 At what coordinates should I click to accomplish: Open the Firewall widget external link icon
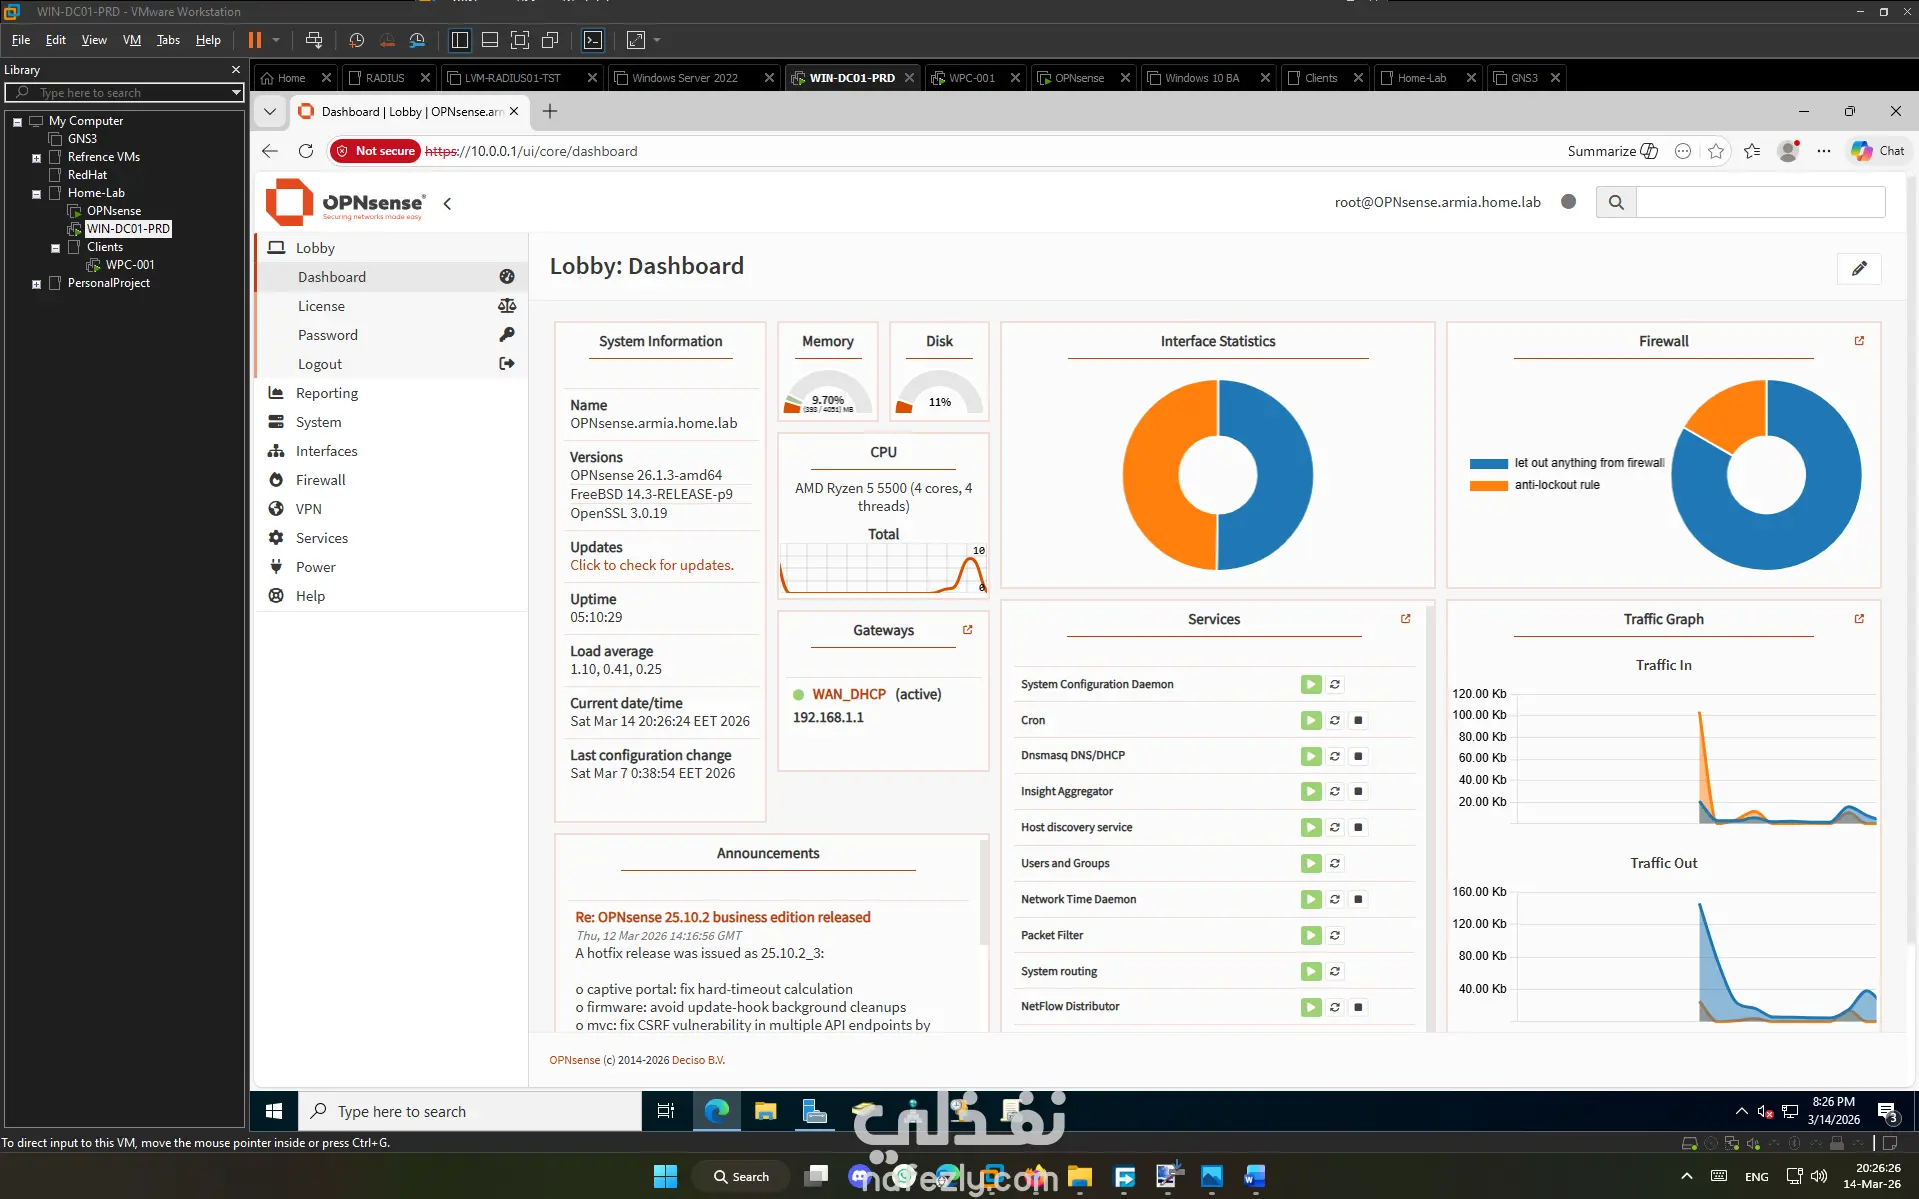point(1859,341)
